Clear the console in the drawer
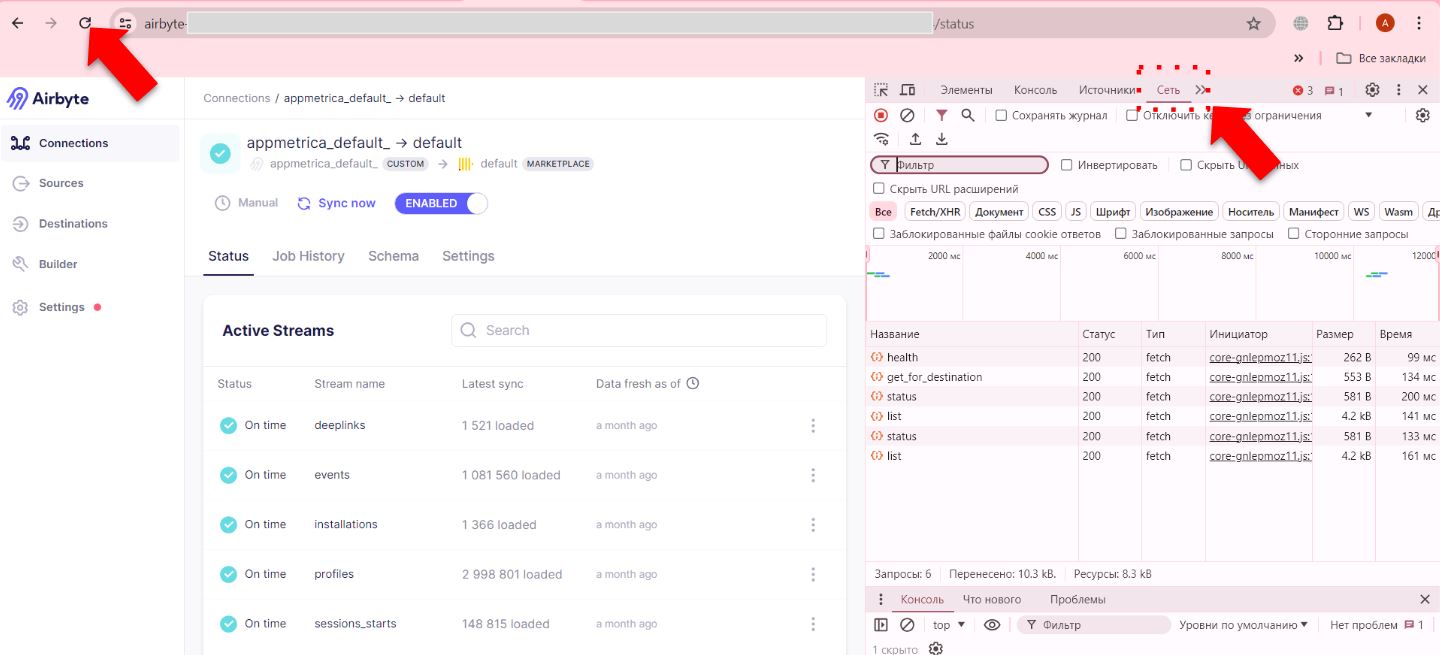This screenshot has width=1440, height=655. [x=907, y=625]
